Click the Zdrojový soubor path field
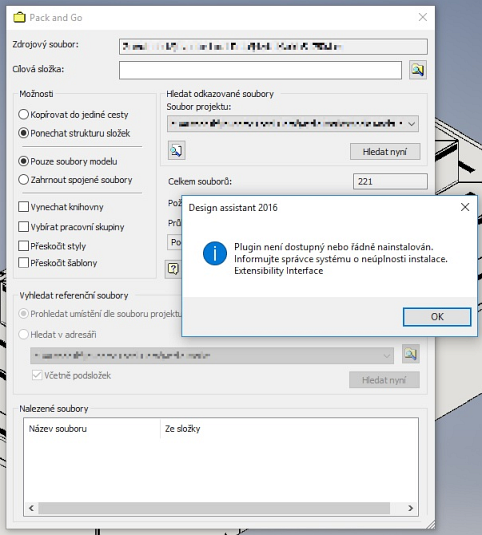 click(x=273, y=46)
